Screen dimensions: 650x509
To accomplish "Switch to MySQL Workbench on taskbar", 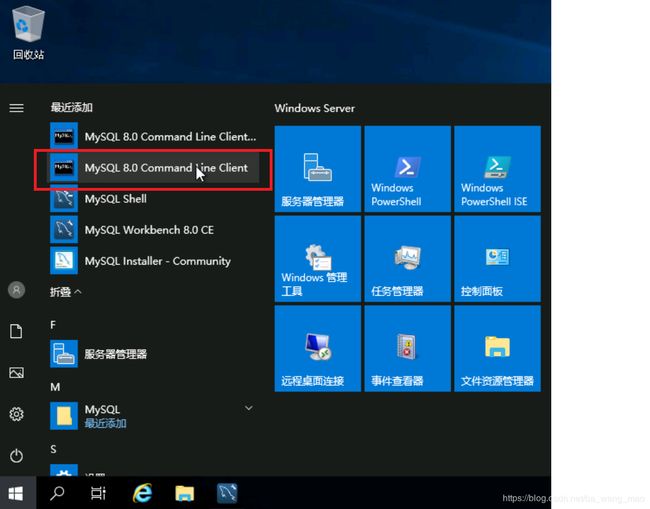I will (227, 493).
